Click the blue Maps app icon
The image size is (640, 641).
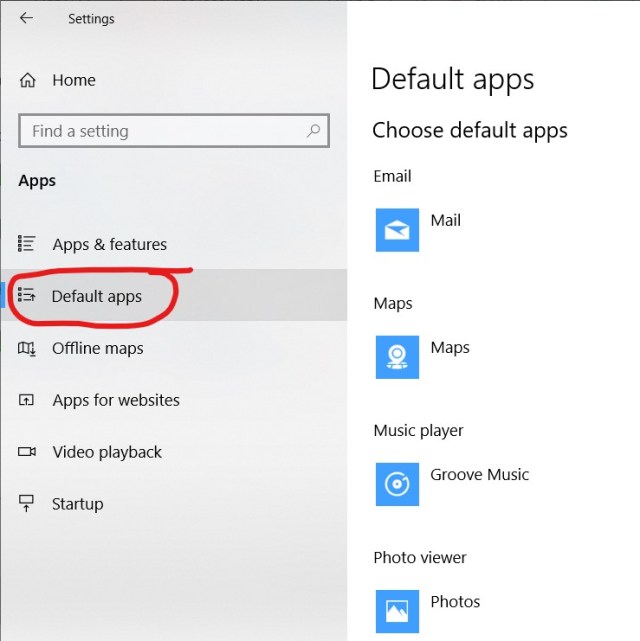[x=397, y=357]
